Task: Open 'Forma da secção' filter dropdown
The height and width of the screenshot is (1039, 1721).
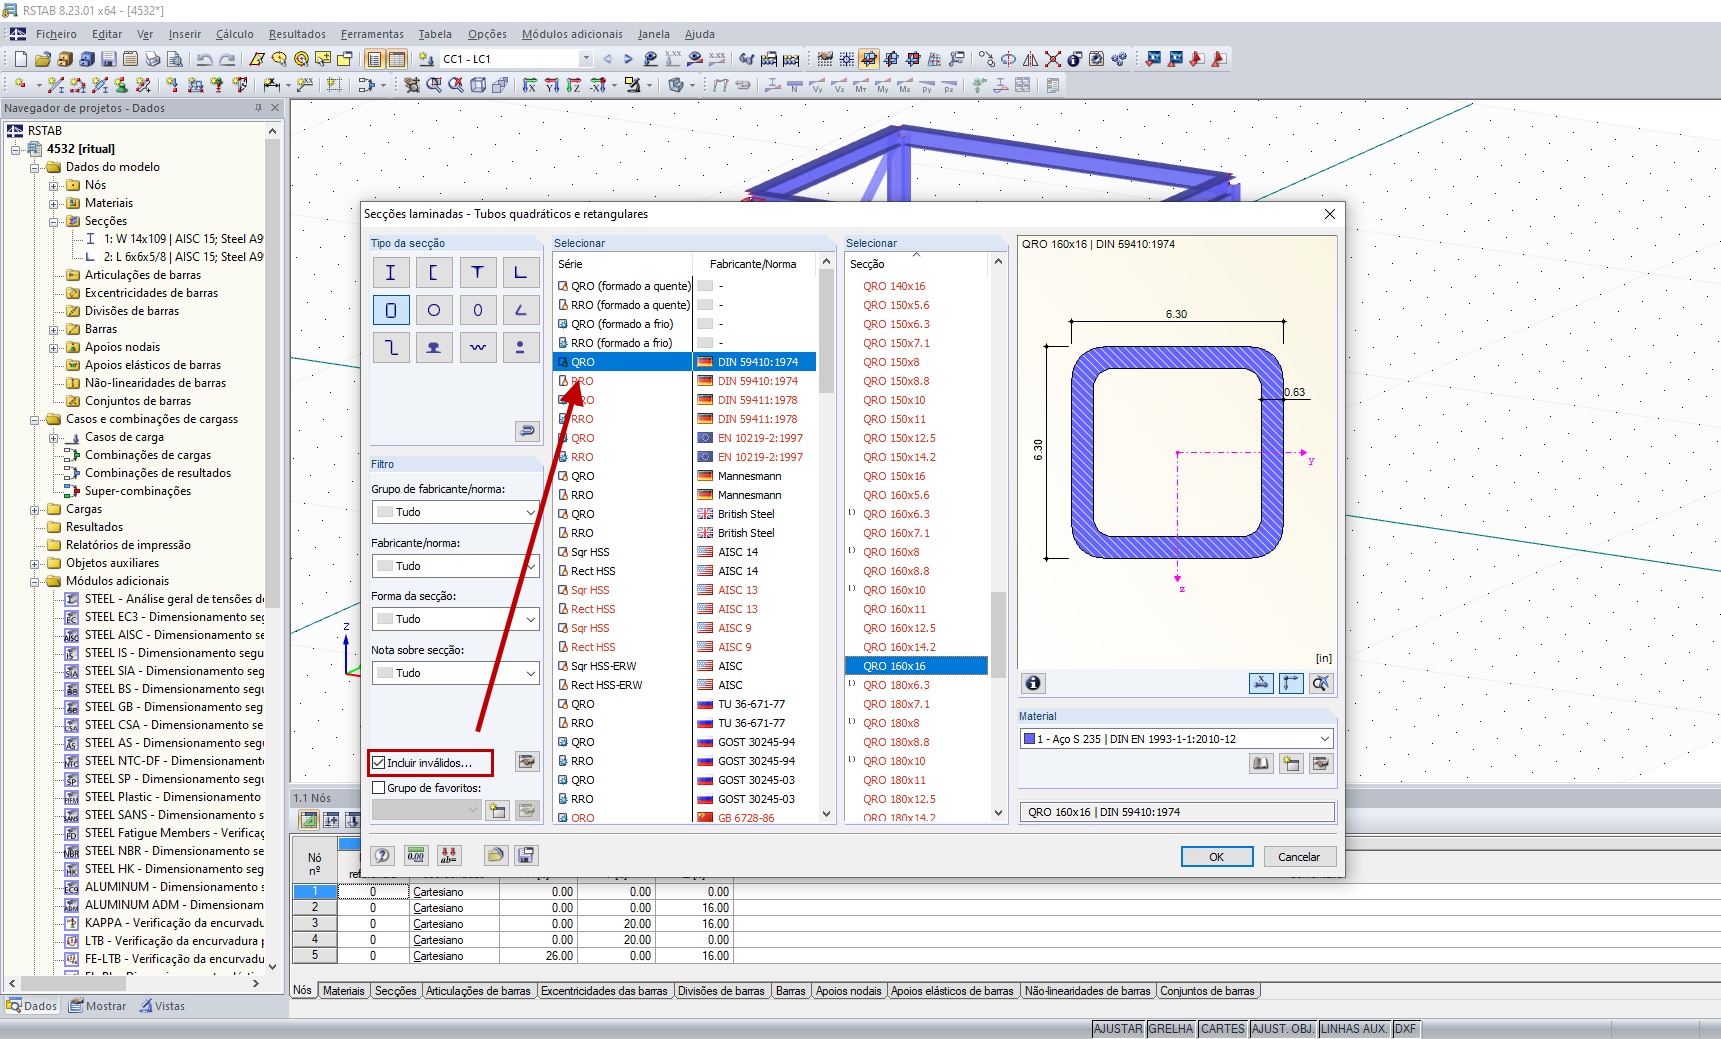Action: pos(456,619)
